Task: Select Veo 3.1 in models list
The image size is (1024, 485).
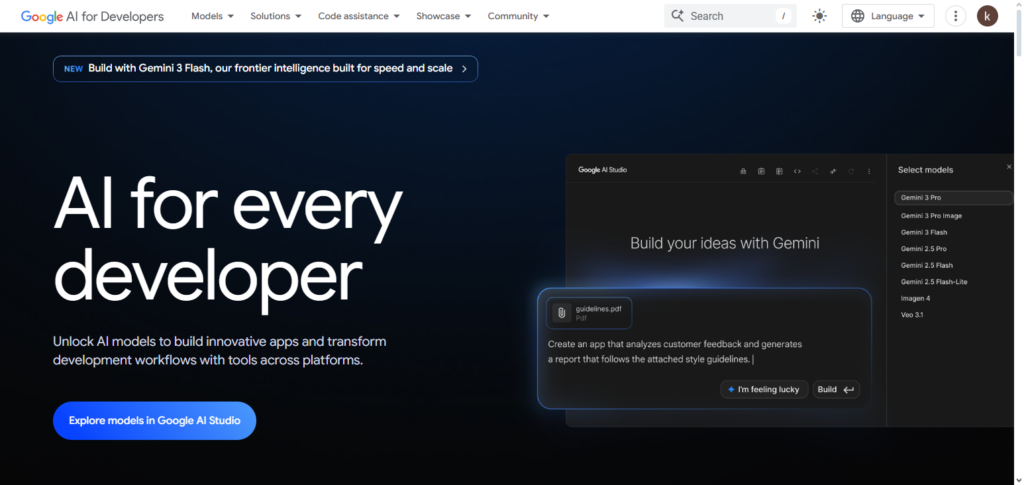Action: pyautogui.click(x=912, y=315)
